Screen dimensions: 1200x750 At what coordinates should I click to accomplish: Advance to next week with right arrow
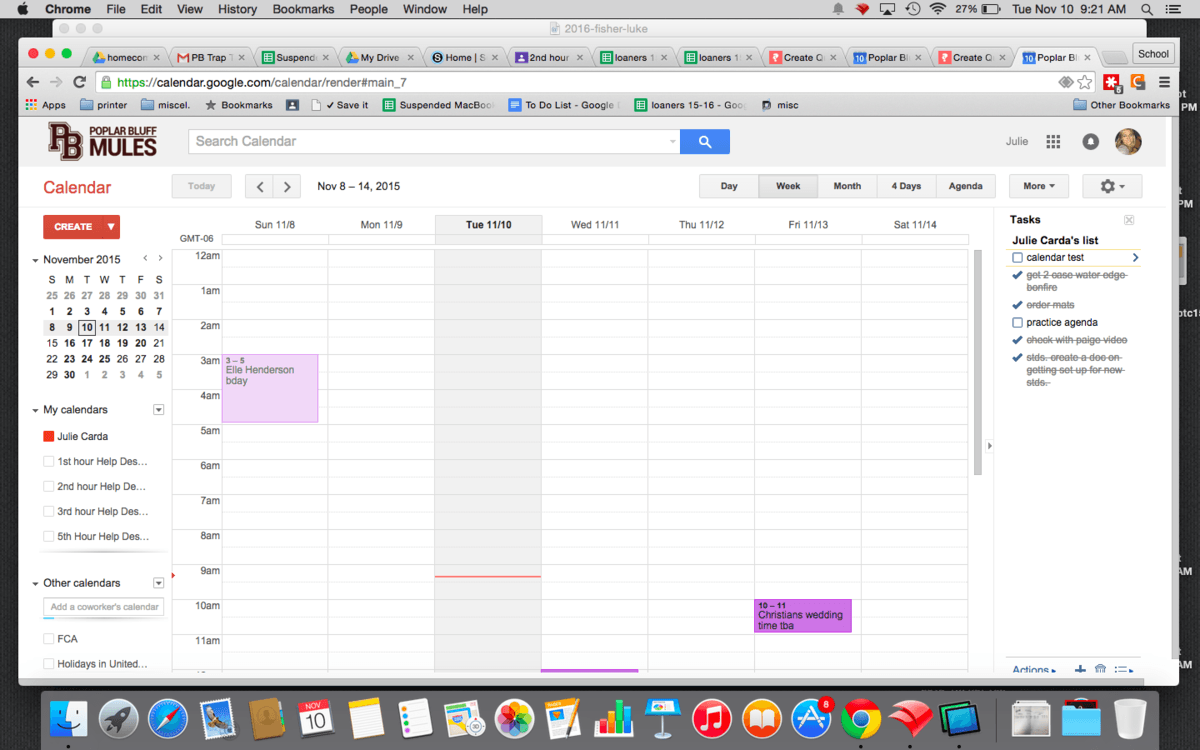coord(287,186)
